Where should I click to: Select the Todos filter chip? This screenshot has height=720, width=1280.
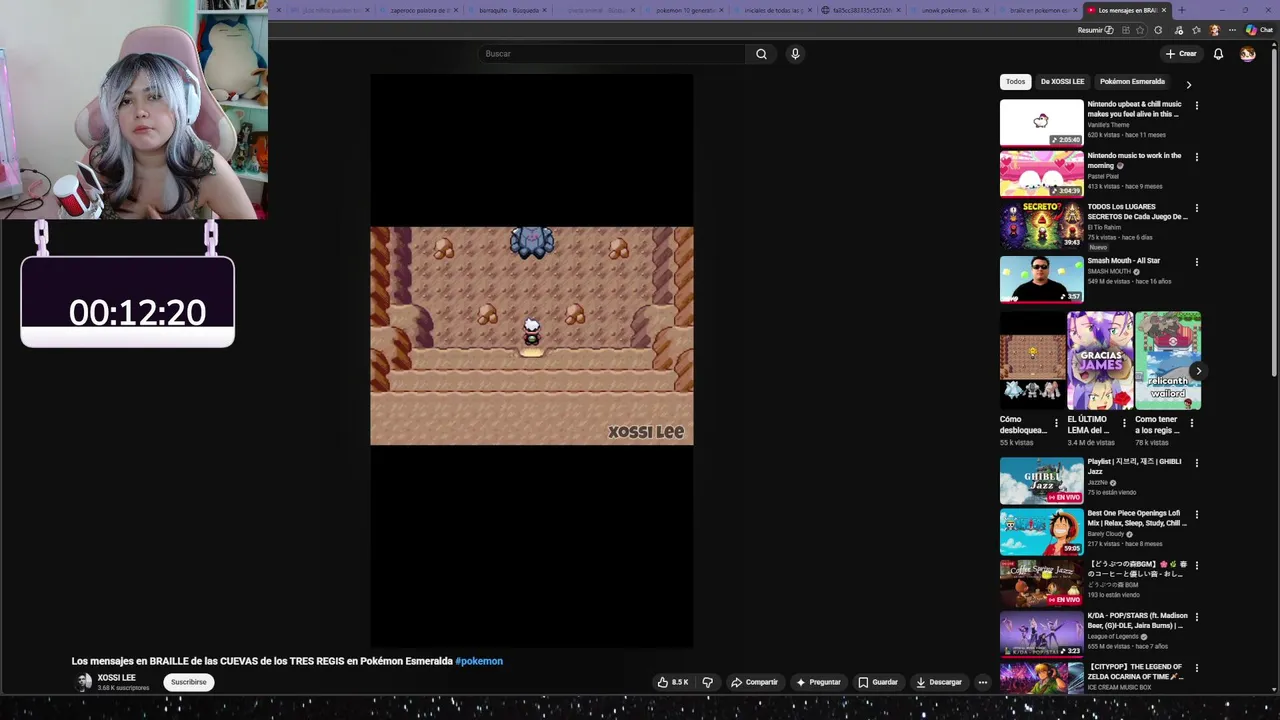(1015, 82)
